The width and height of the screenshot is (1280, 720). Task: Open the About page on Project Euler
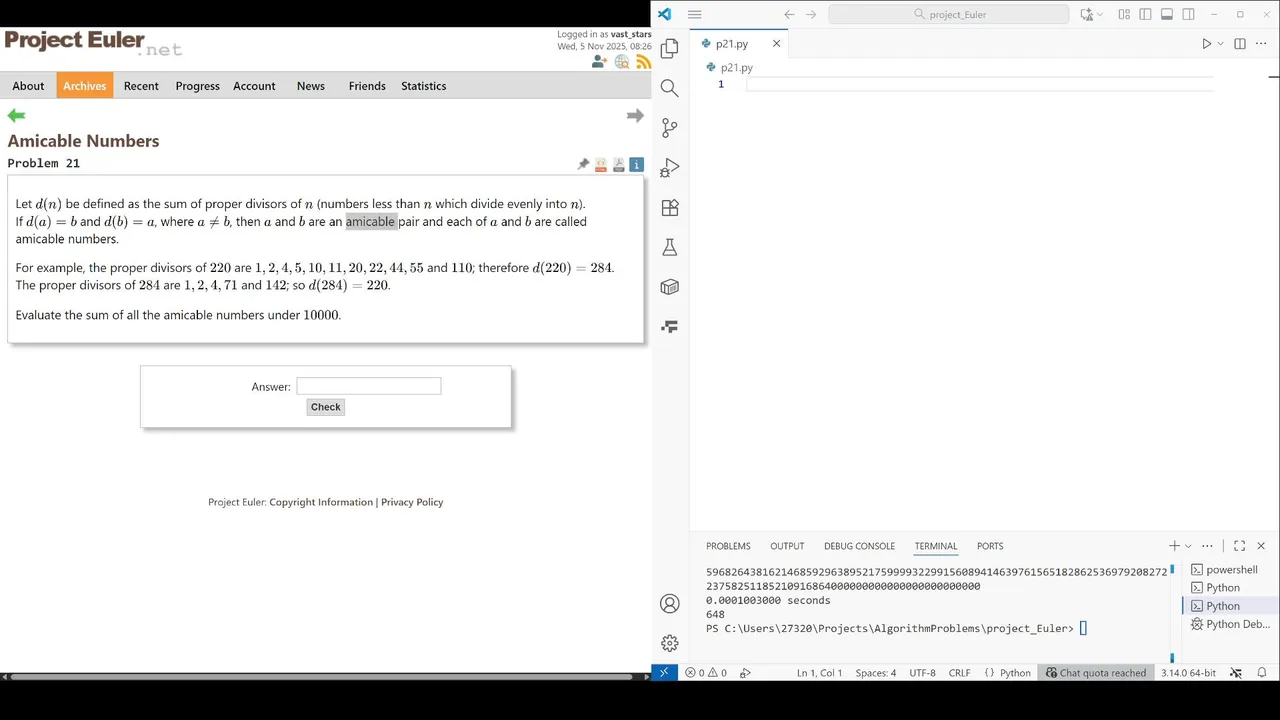click(x=28, y=86)
